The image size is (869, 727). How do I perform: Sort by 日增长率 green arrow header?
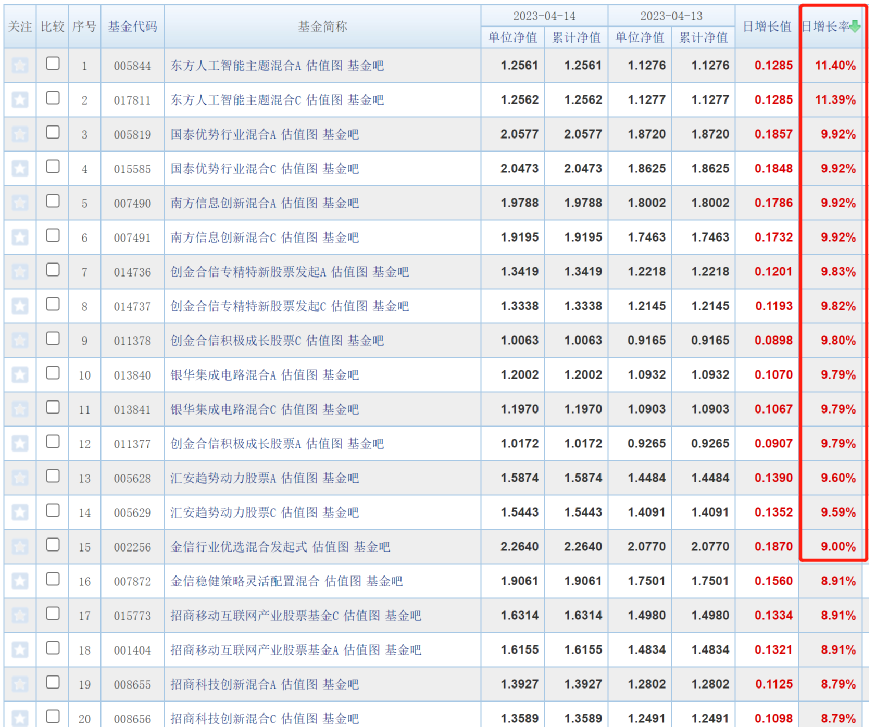coord(831,27)
